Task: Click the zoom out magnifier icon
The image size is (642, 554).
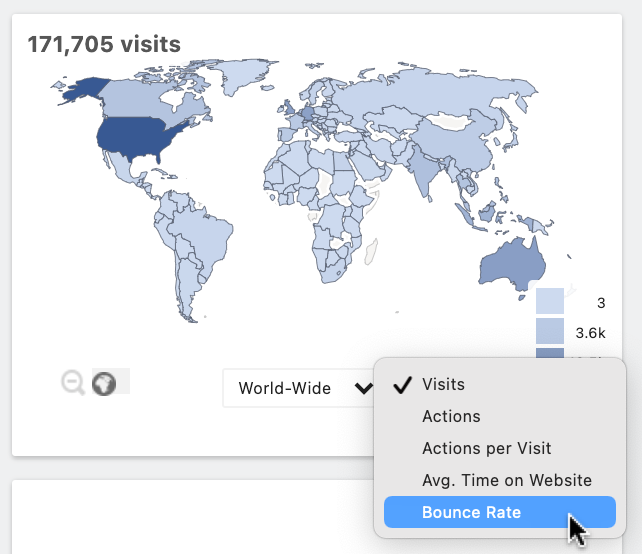Action: [x=73, y=382]
